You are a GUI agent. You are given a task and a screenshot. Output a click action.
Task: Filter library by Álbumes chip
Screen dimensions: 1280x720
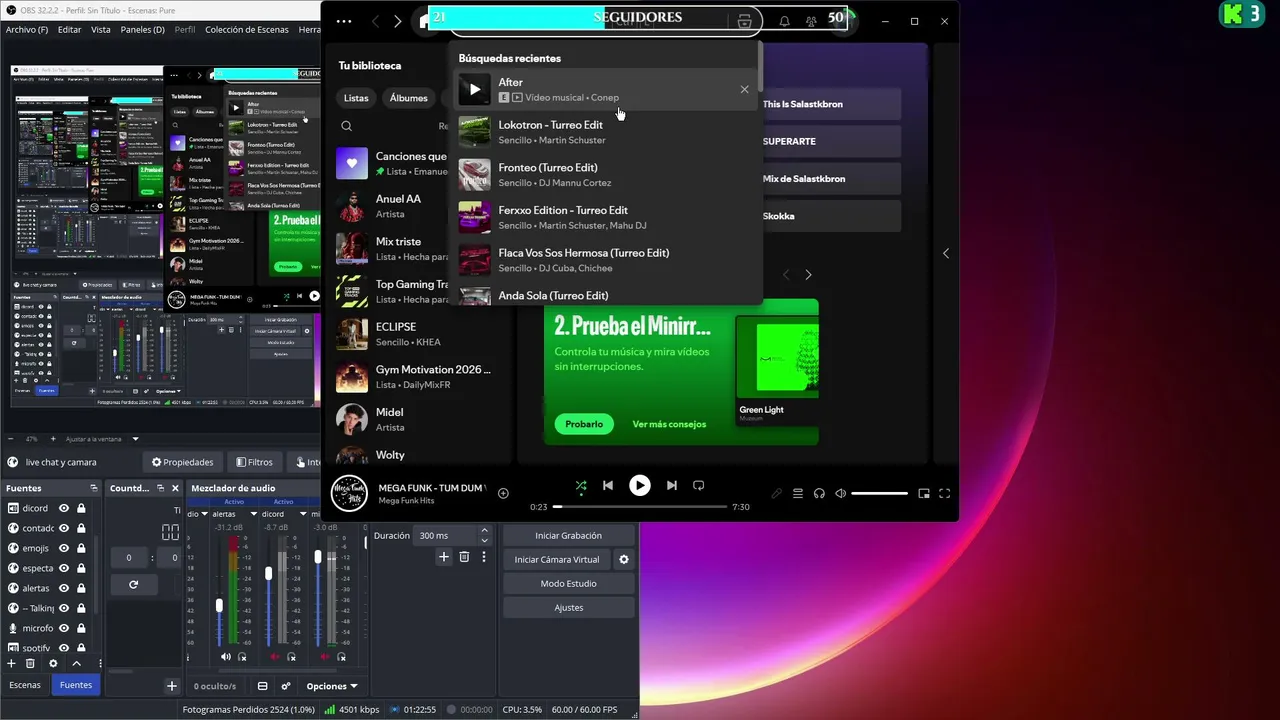[x=408, y=98]
